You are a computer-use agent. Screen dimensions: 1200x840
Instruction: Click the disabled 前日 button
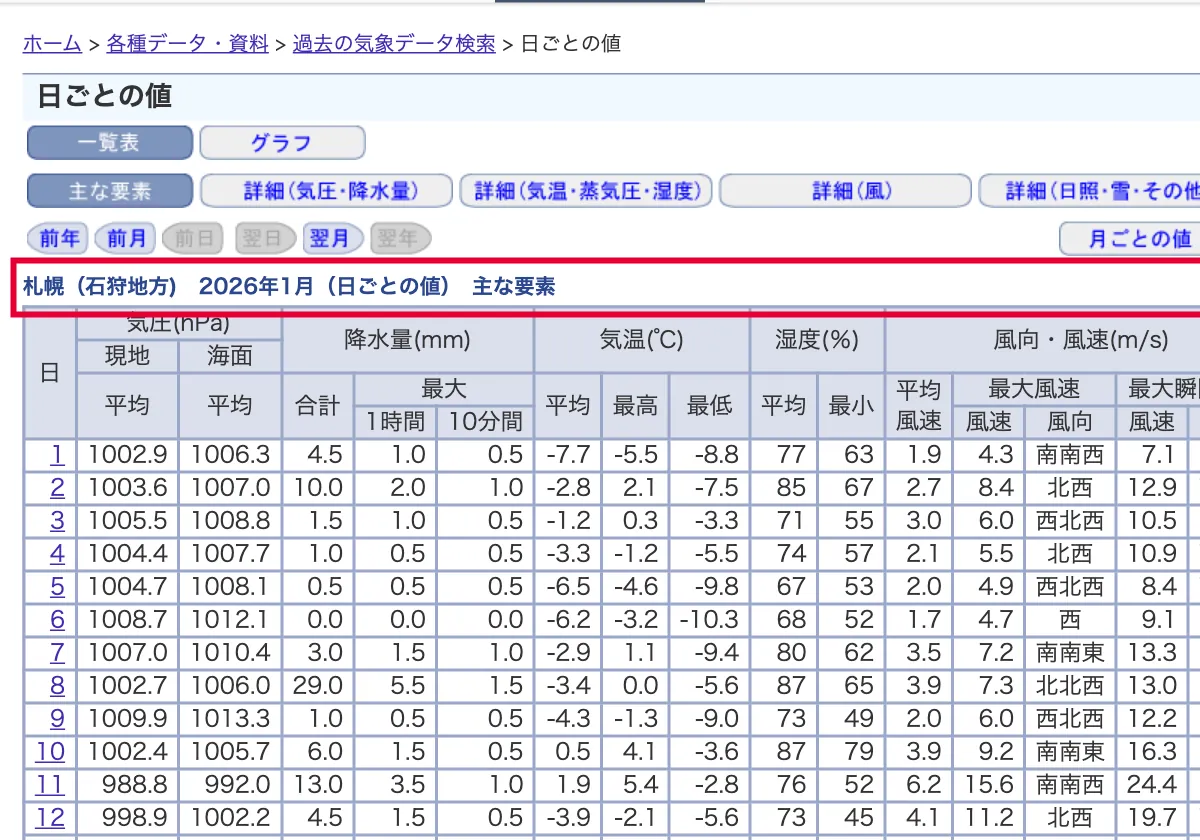pyautogui.click(x=195, y=239)
